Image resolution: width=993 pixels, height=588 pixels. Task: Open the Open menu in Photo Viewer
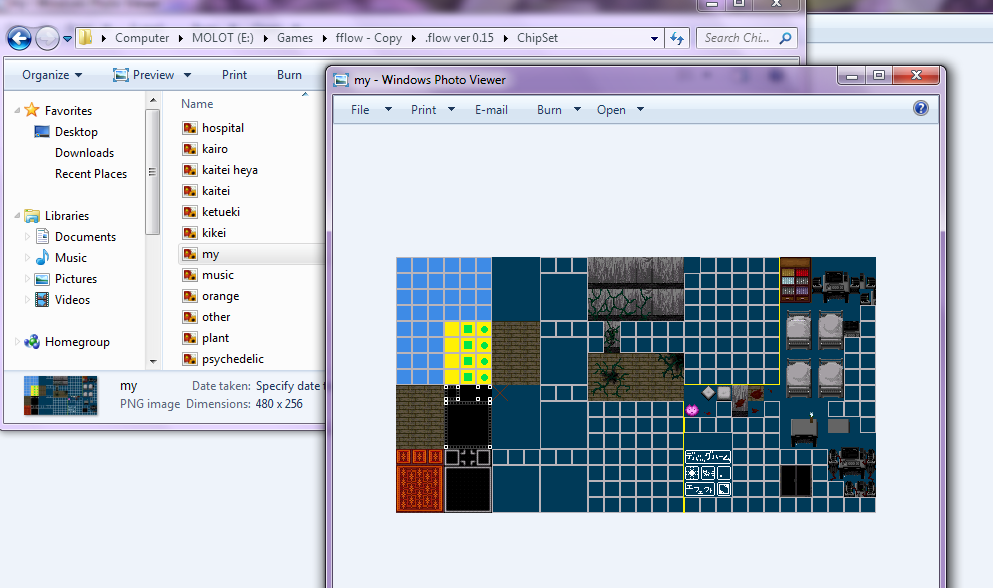click(x=620, y=110)
